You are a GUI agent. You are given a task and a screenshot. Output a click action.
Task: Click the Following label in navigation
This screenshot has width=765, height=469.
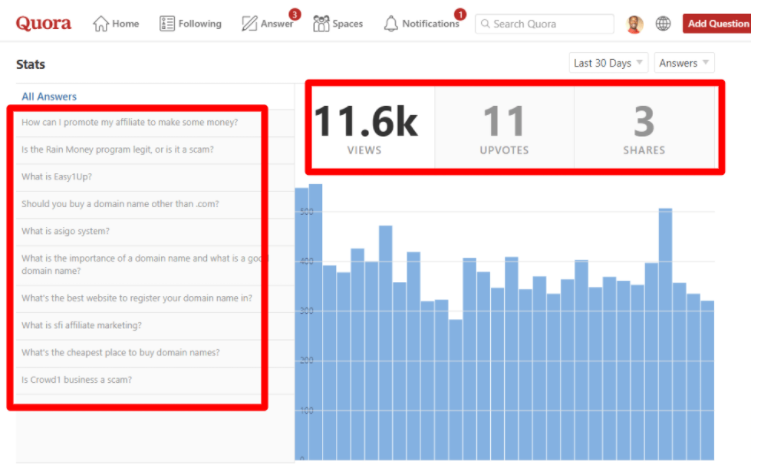(x=200, y=24)
